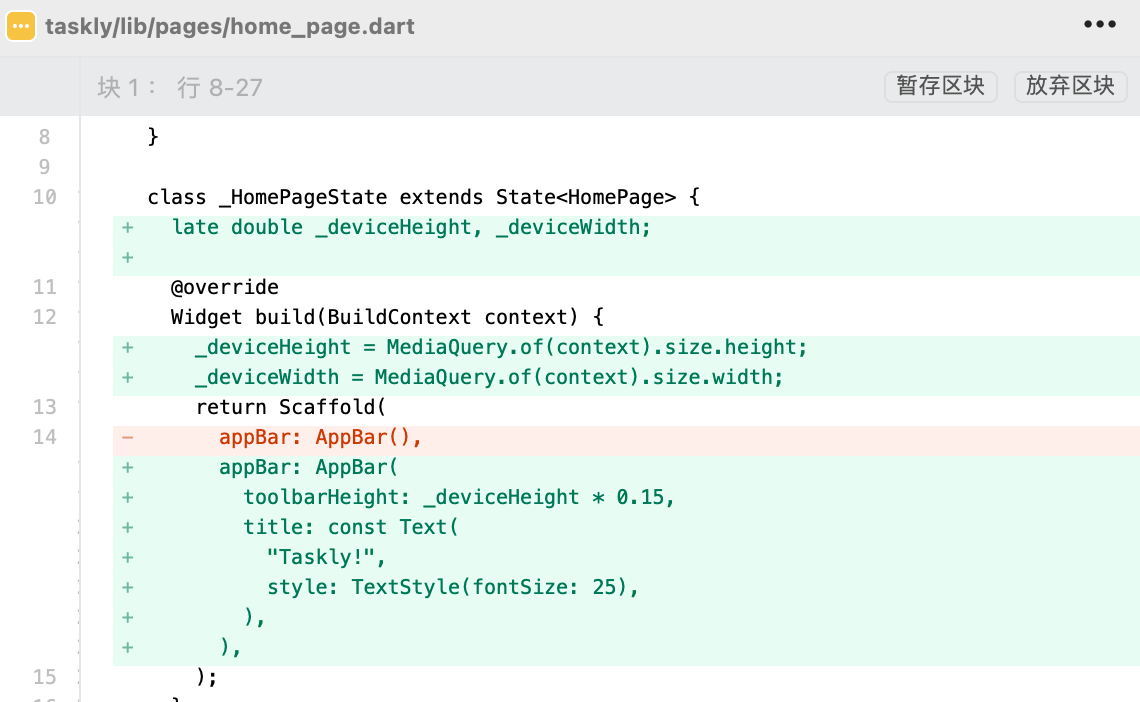The image size is (1140, 702).
Task: Click the plus marker beside the toolbarHeight line
Action: [127, 497]
